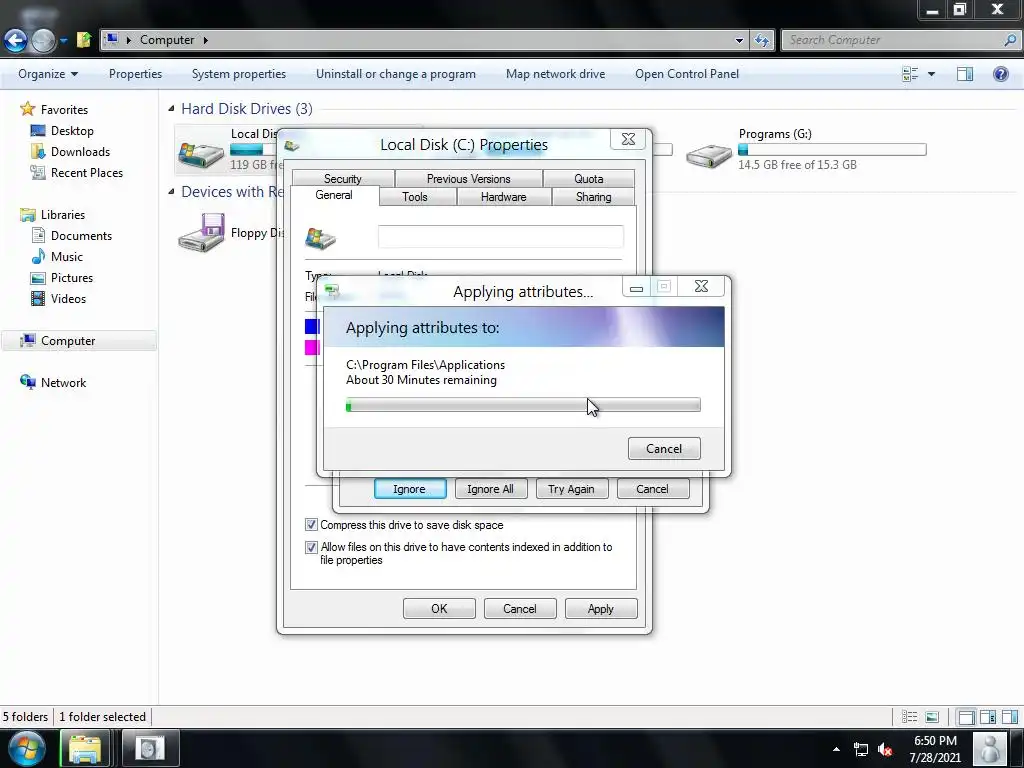
Task: Select the Programs (G:) drive icon
Action: pos(709,155)
